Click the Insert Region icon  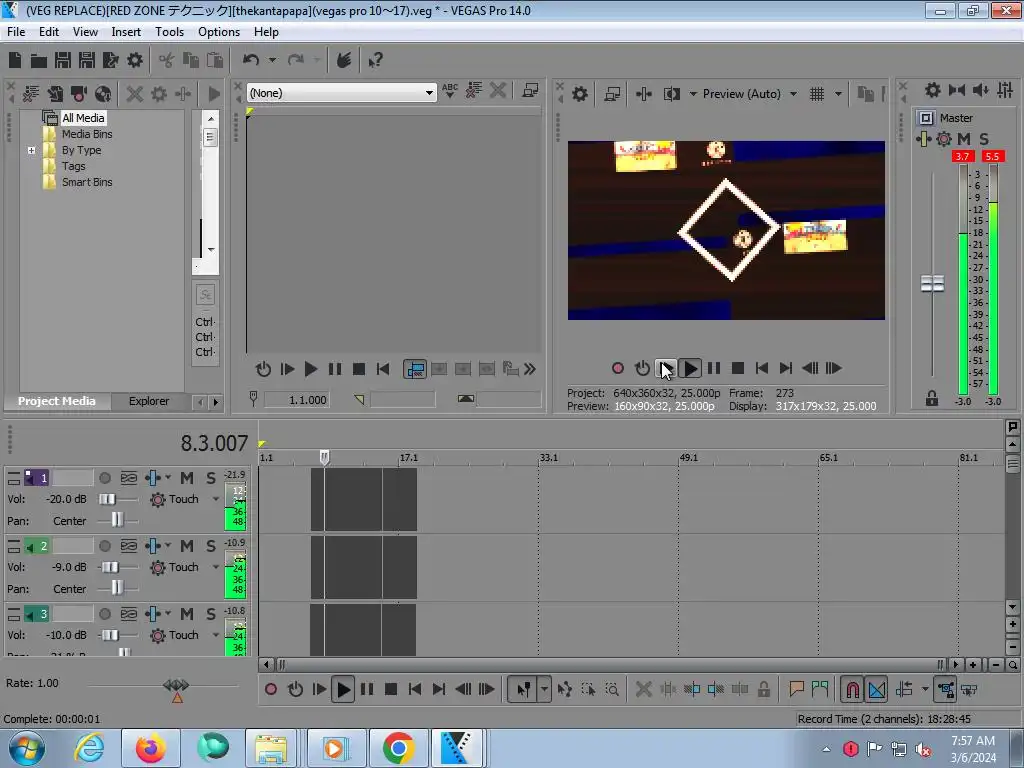820,689
